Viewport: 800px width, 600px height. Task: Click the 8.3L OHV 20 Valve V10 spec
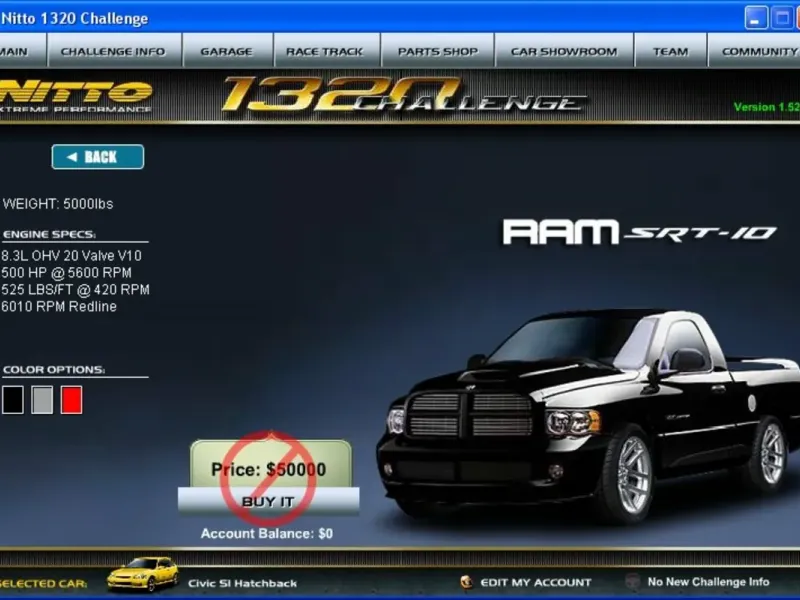71,256
